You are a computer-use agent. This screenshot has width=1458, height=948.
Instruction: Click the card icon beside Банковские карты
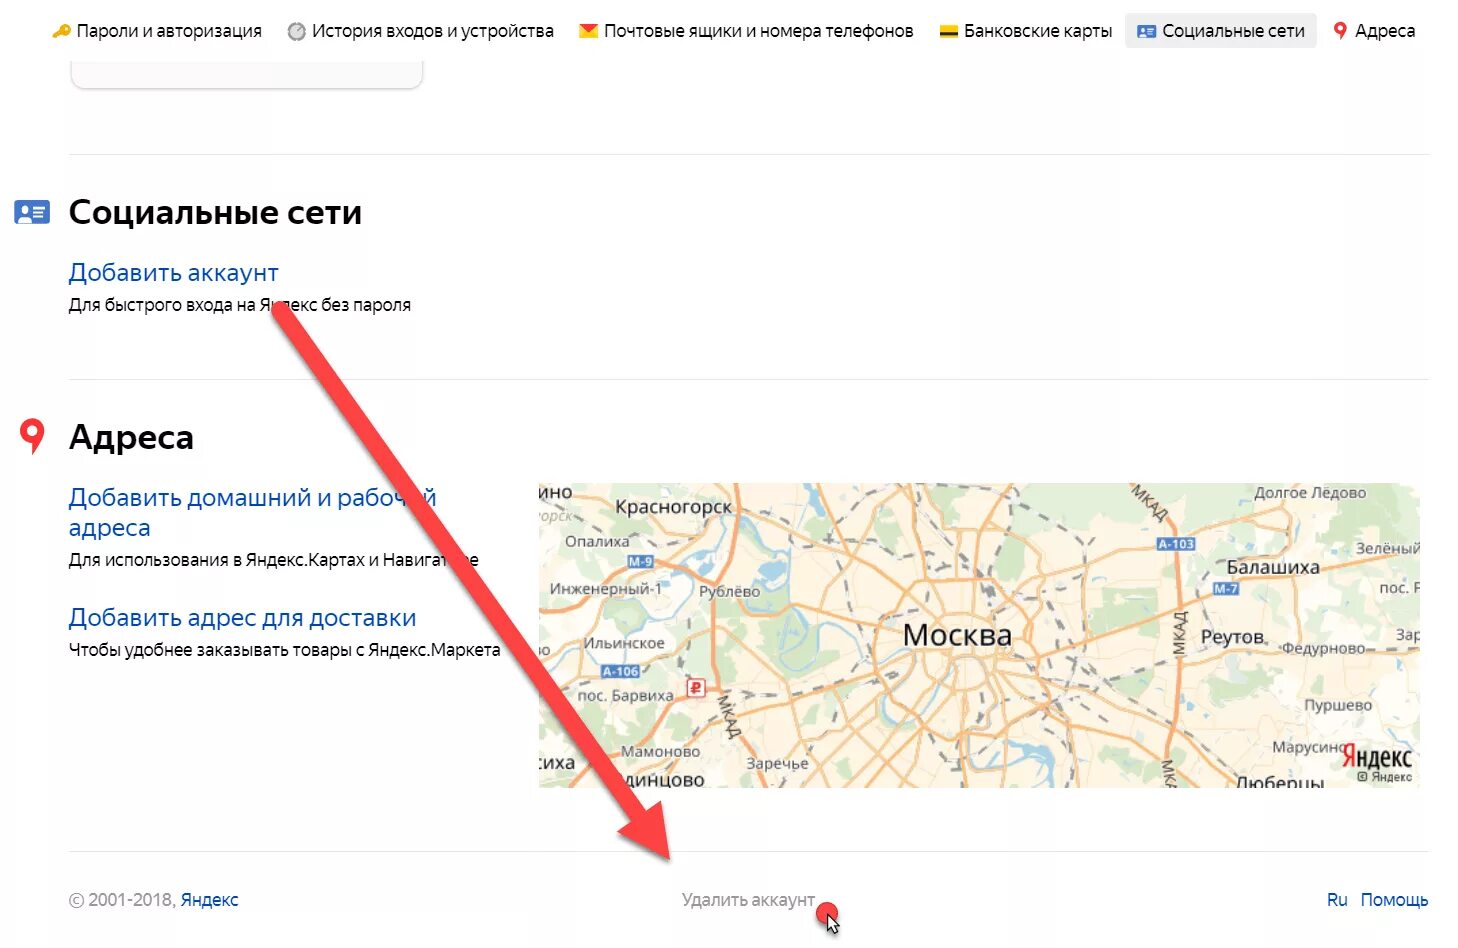point(948,31)
